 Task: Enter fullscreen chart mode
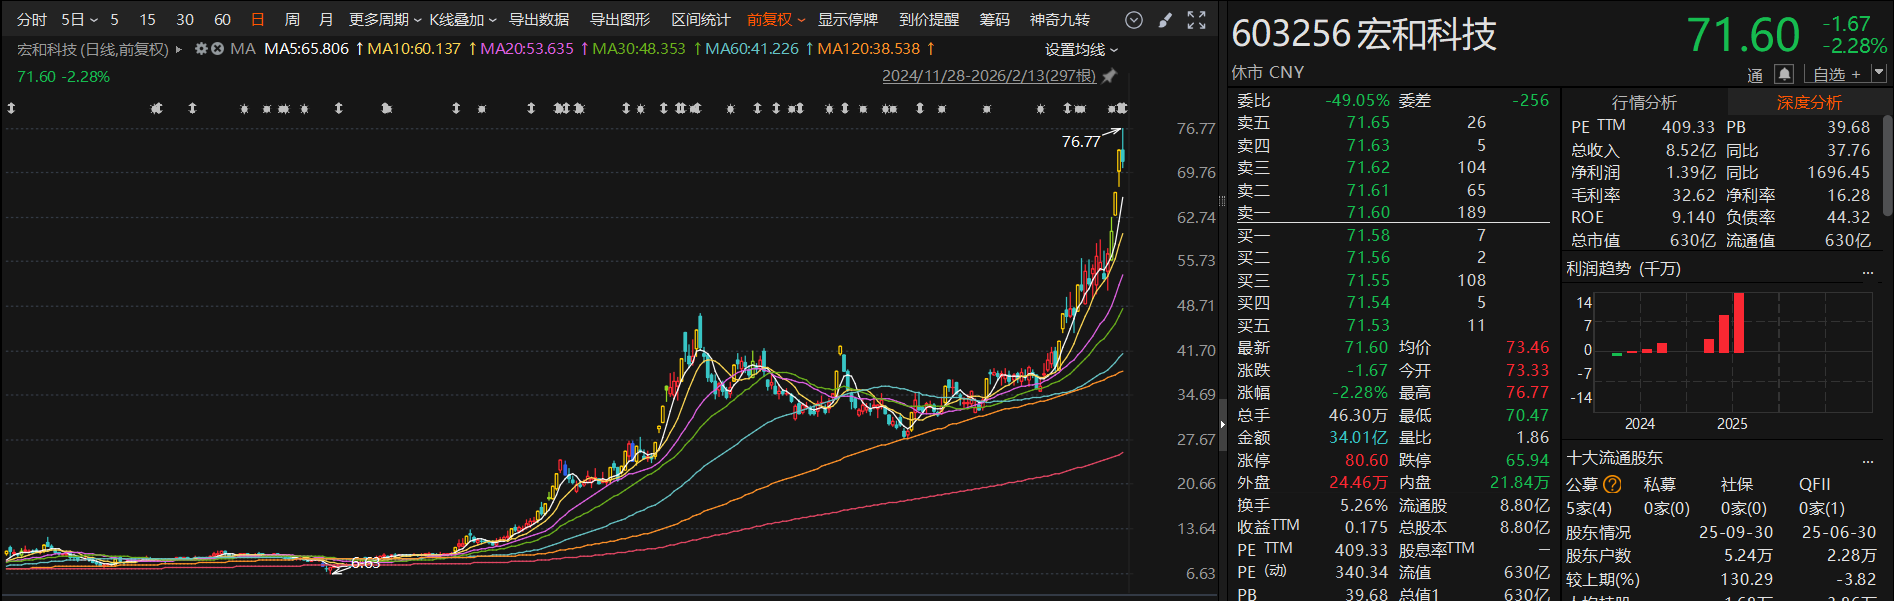point(1196,20)
